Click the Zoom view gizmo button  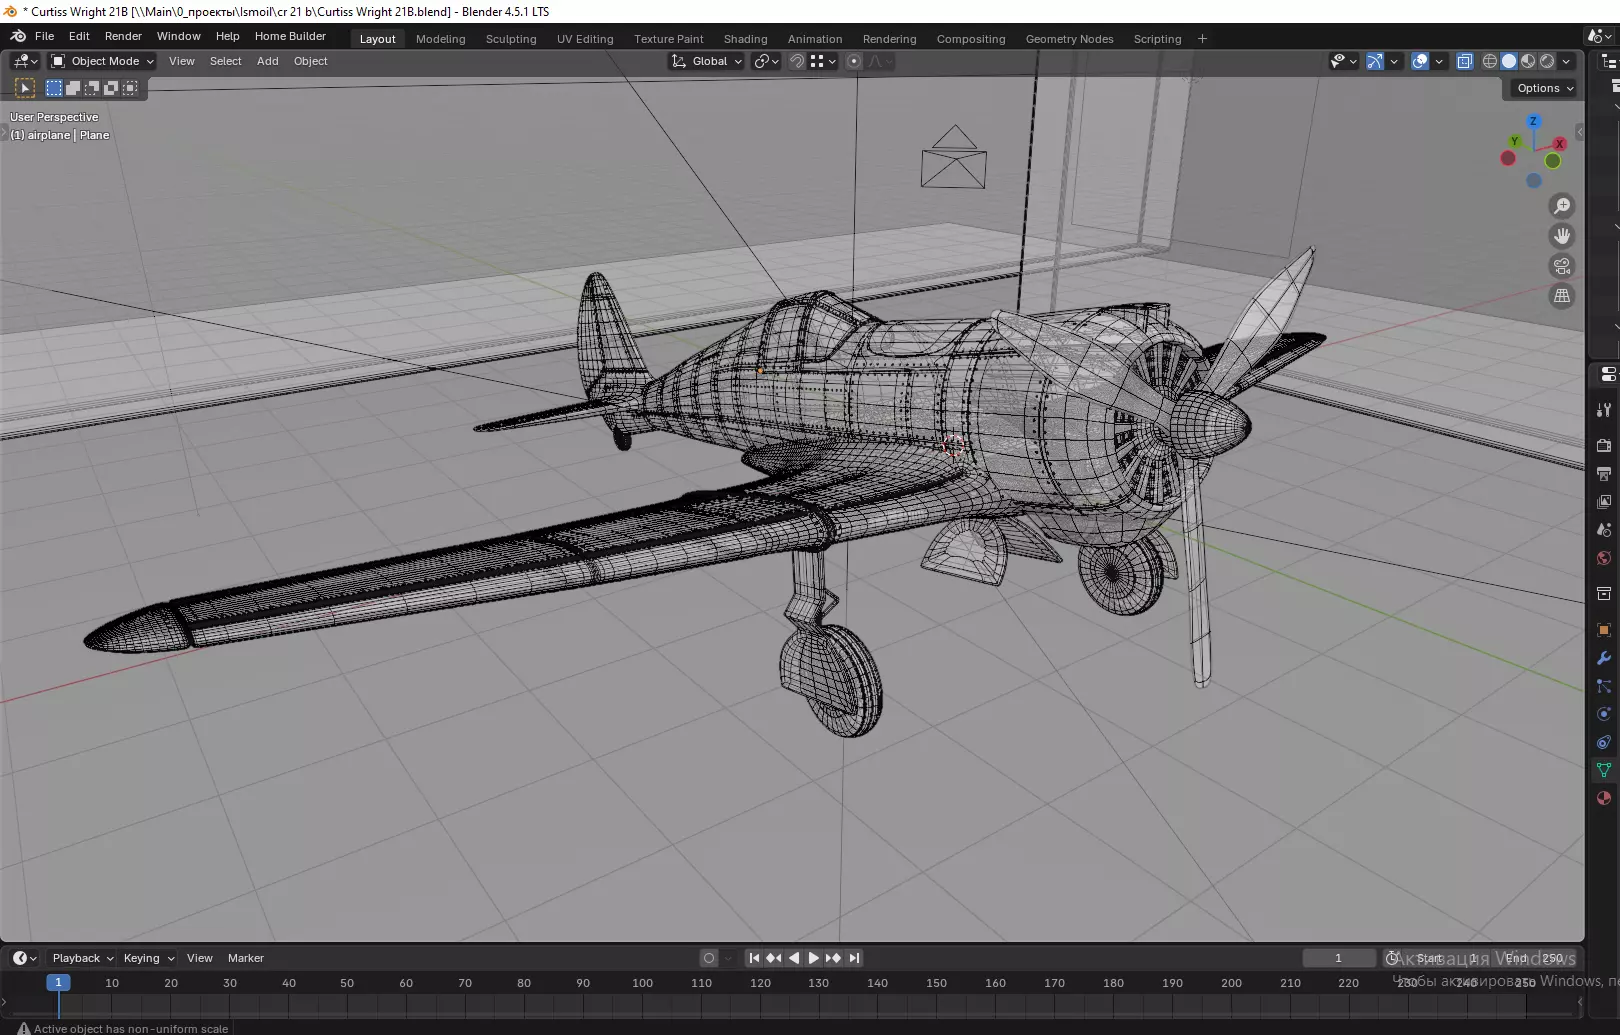(1562, 206)
